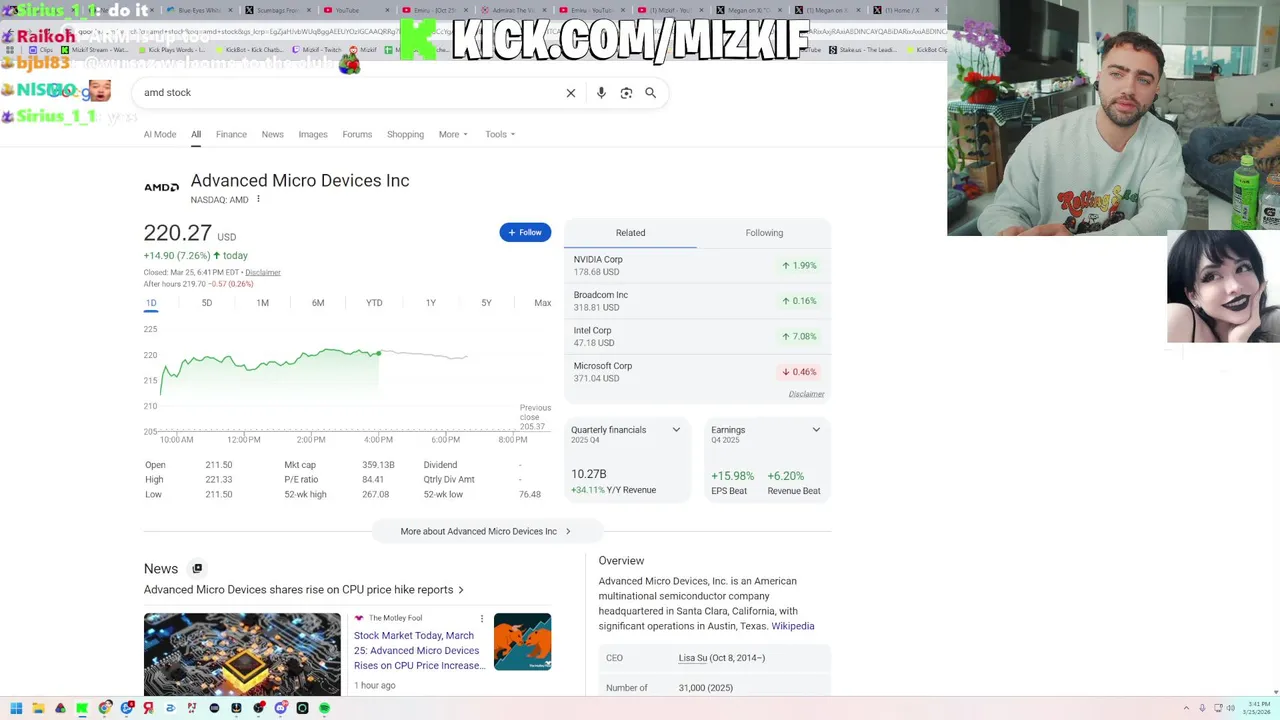This screenshot has height=720, width=1280.
Task: Select the Max chart range
Action: (x=542, y=303)
